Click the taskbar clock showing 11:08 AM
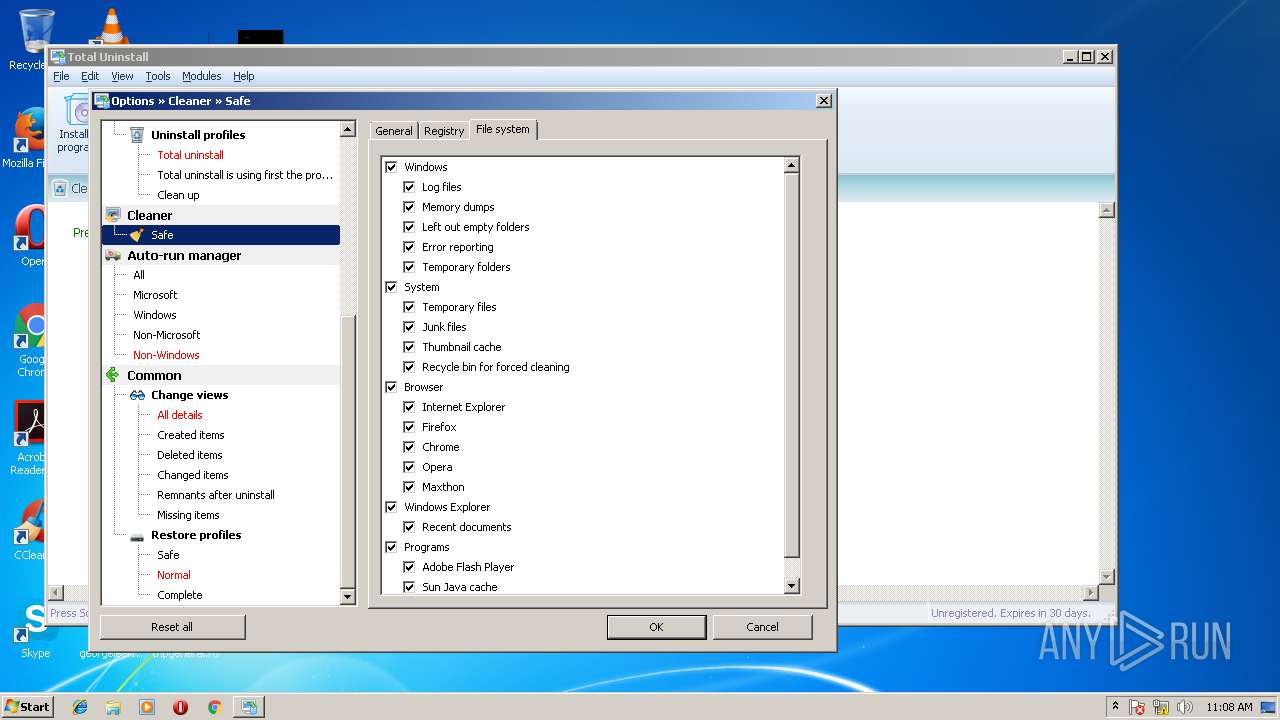The image size is (1280, 720). pos(1229,707)
